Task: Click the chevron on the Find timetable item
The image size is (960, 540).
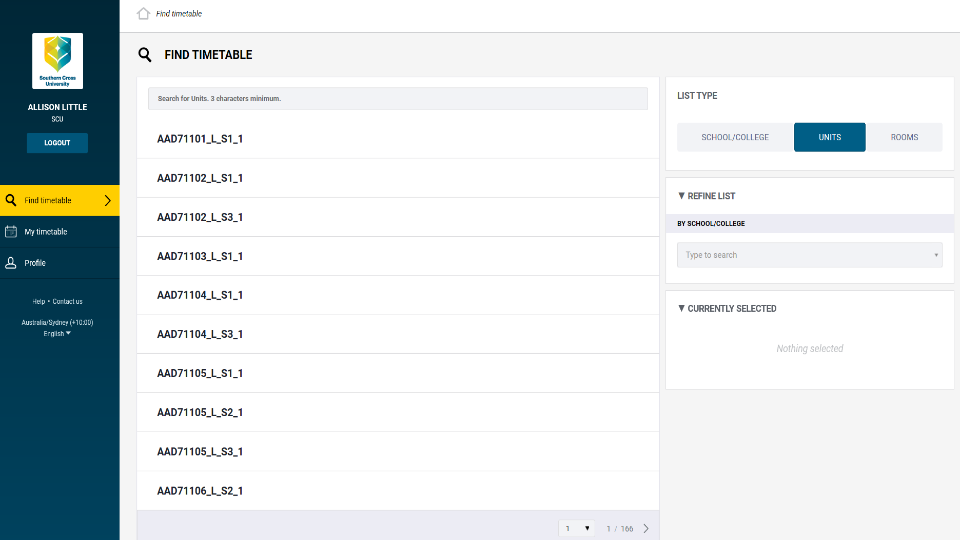Action: click(108, 200)
